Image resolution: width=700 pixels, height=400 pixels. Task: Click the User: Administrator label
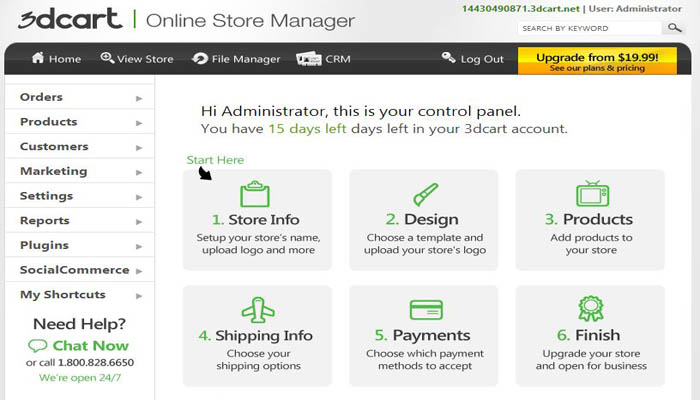point(635,9)
